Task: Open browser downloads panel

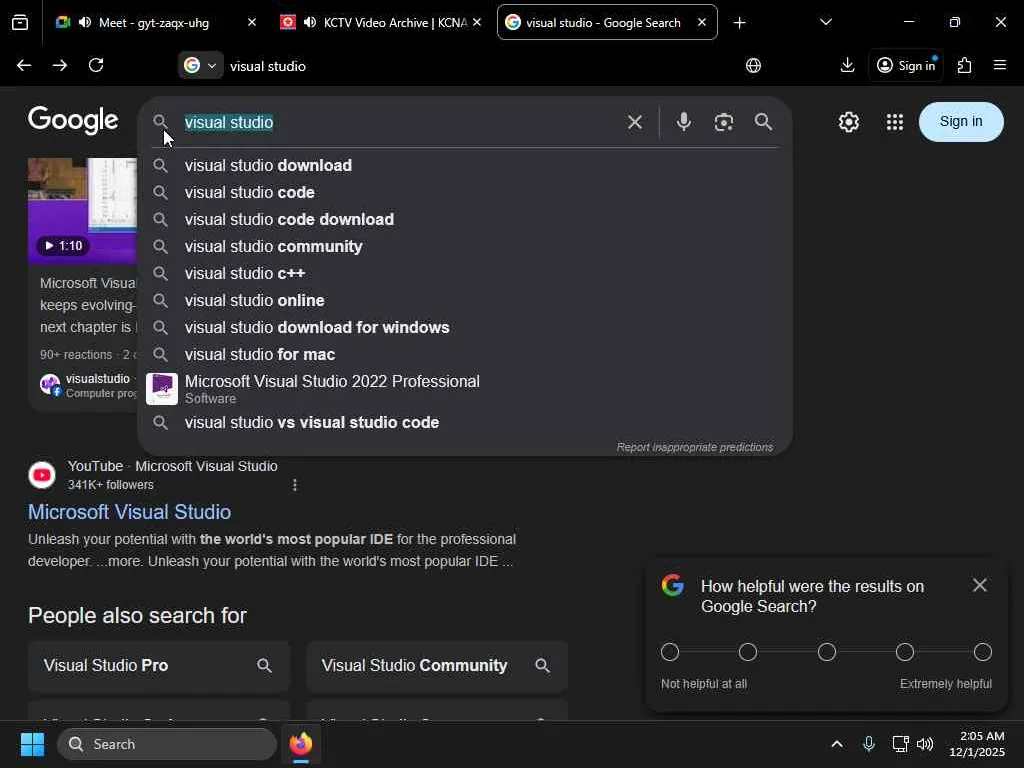Action: pos(847,65)
